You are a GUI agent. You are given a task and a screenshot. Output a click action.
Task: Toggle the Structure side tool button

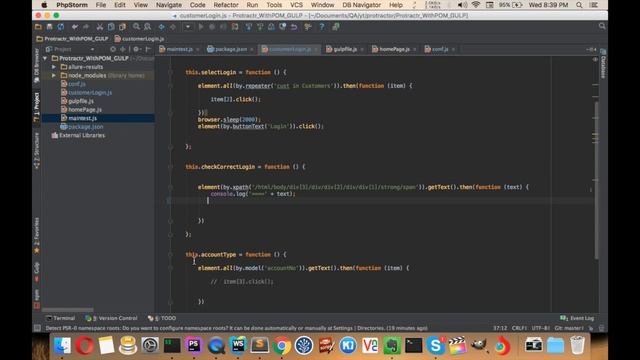tap(37, 151)
